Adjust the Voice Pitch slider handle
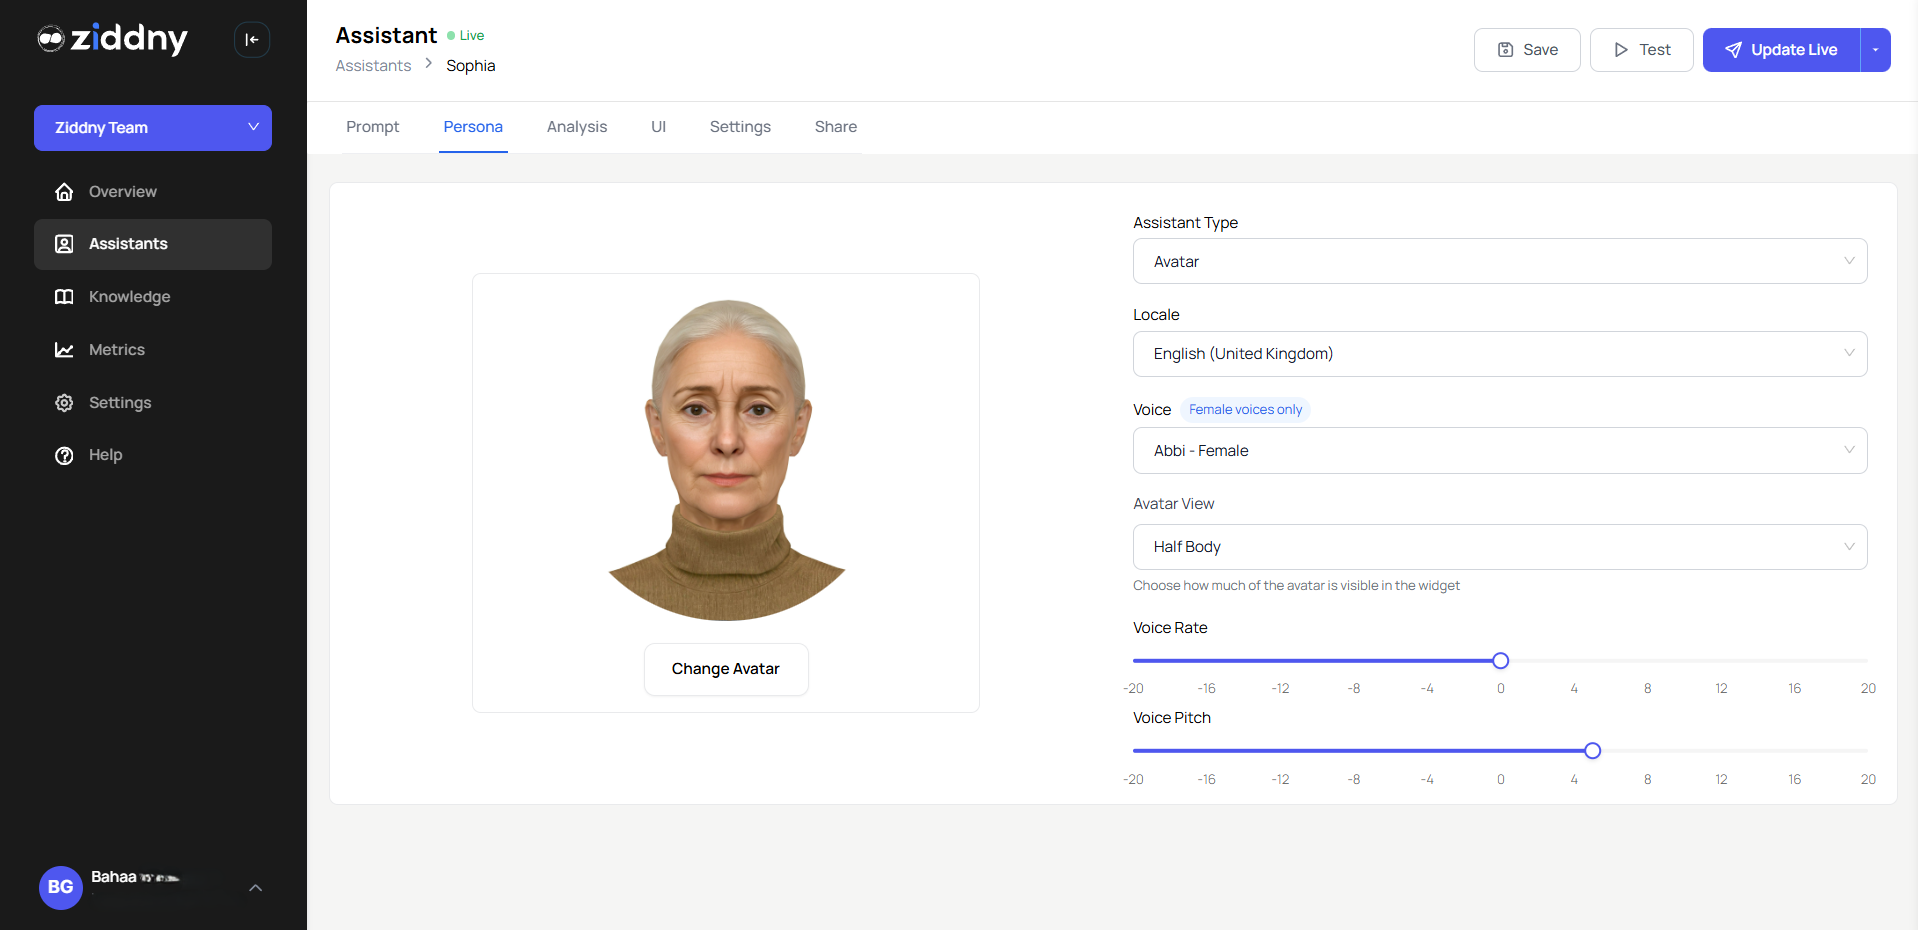 tap(1592, 750)
